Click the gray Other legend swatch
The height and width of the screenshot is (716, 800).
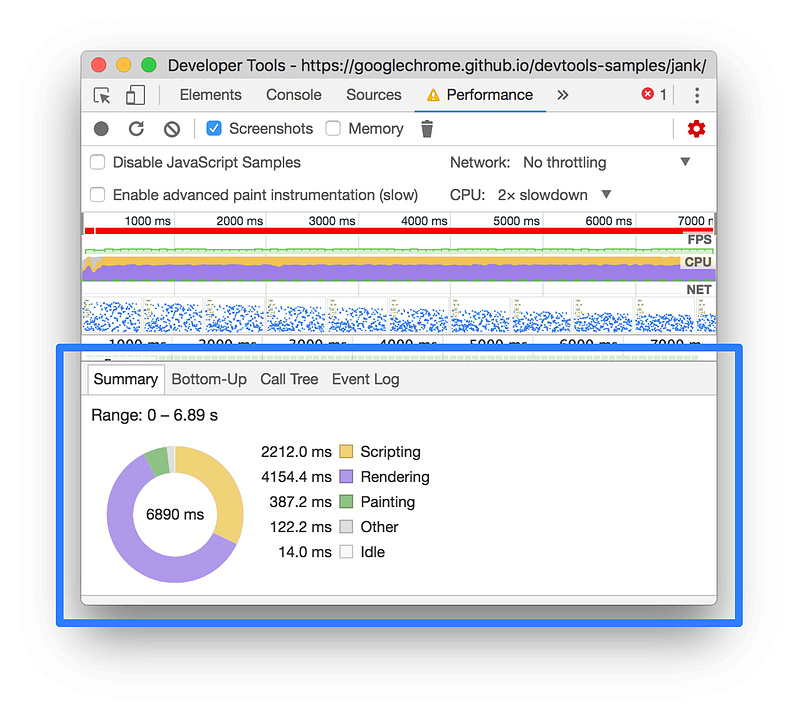click(346, 527)
